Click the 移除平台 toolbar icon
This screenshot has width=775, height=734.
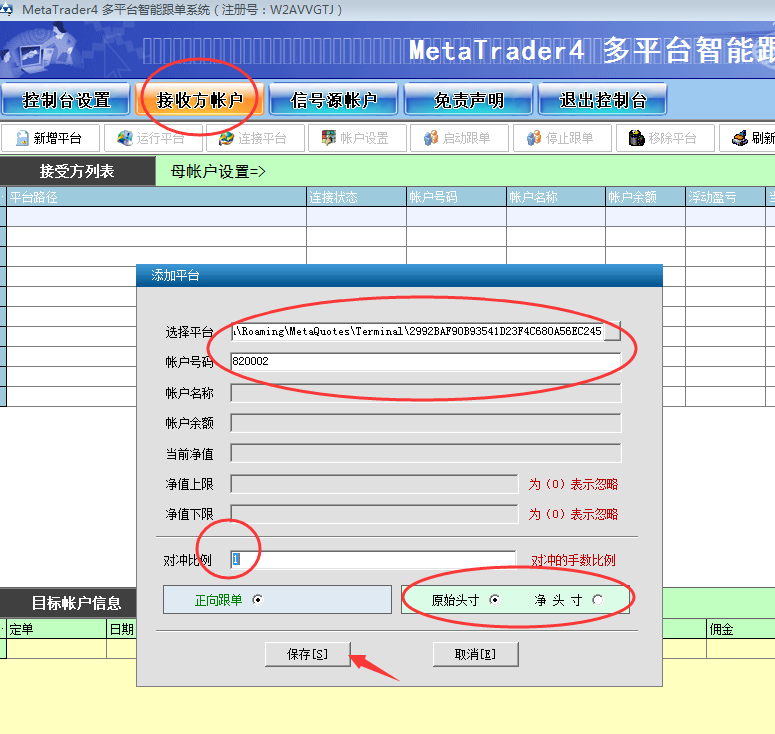pos(637,138)
